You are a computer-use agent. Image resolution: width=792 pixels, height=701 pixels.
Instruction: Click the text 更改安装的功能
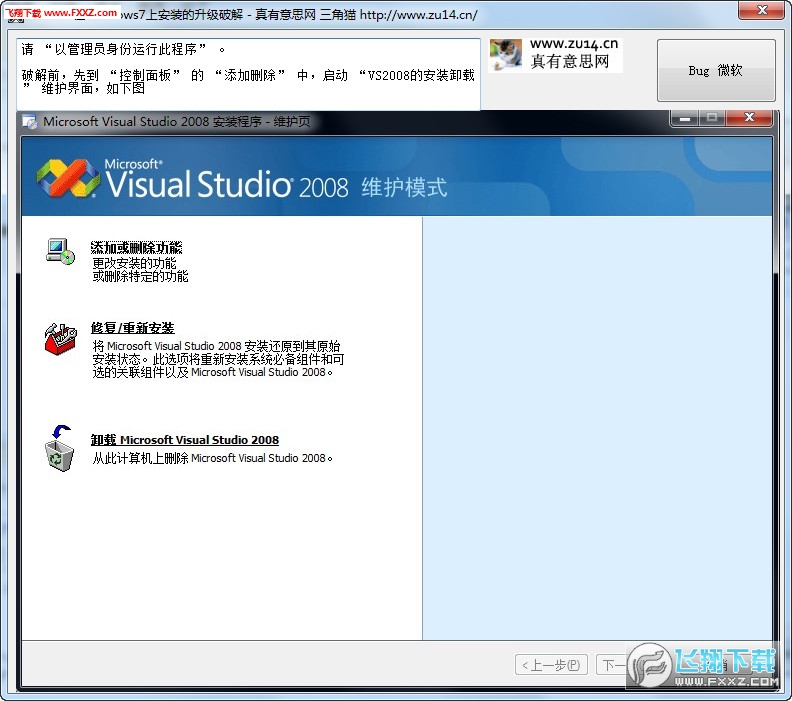134,263
